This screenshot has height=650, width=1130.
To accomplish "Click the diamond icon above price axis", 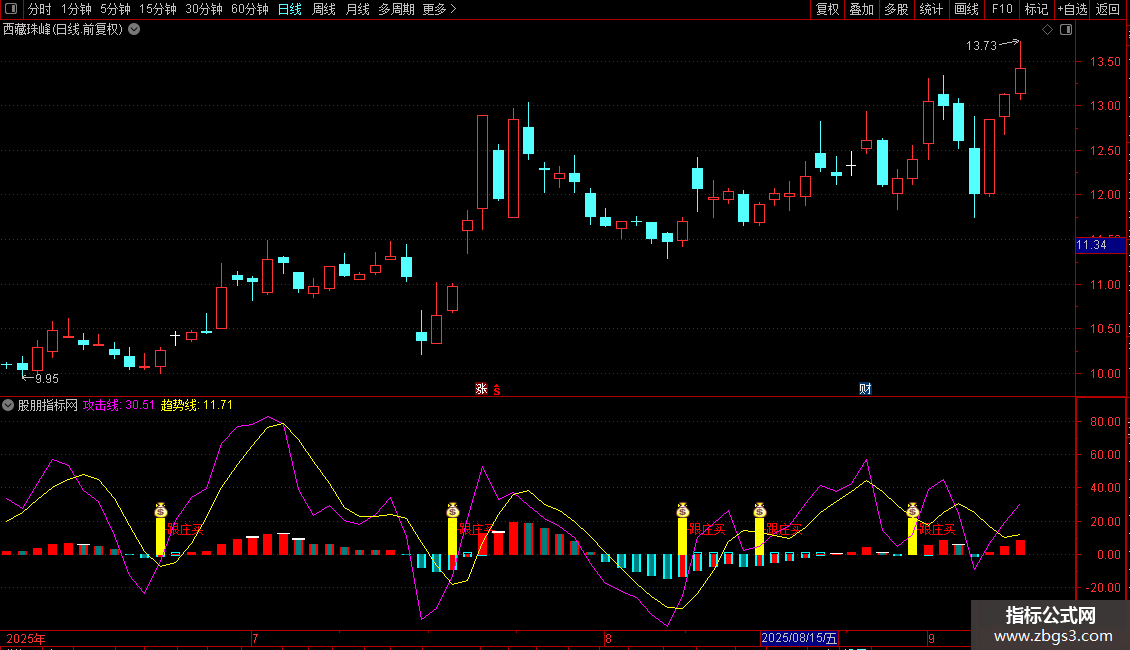I will click(x=1048, y=30).
